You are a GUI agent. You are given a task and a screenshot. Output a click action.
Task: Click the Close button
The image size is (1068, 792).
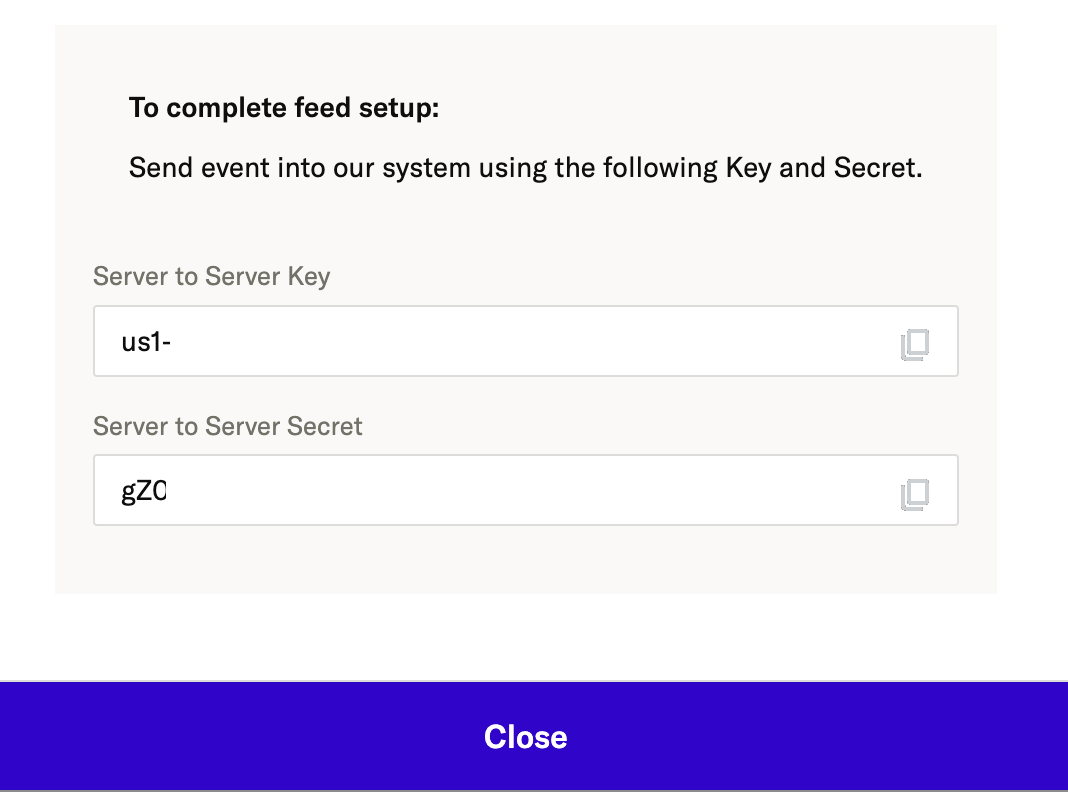534,736
